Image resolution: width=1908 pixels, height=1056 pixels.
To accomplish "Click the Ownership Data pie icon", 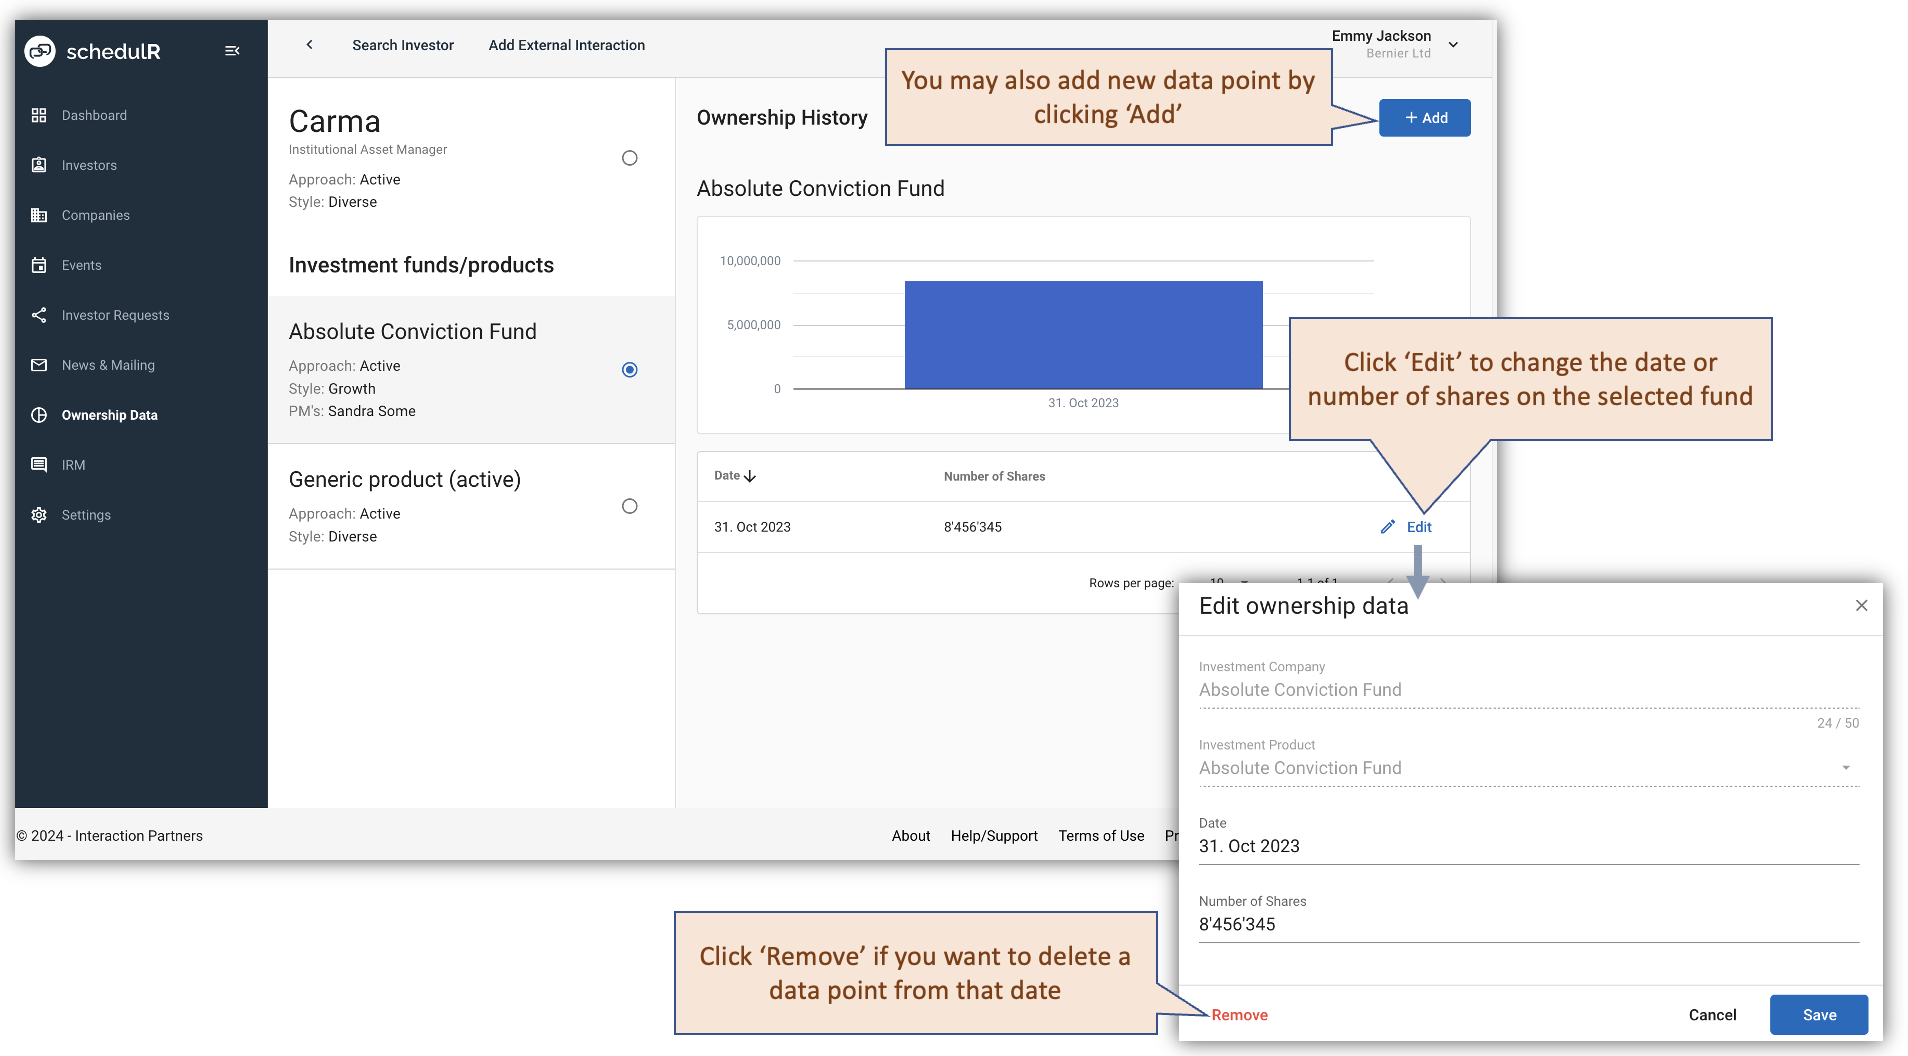I will pos(39,415).
